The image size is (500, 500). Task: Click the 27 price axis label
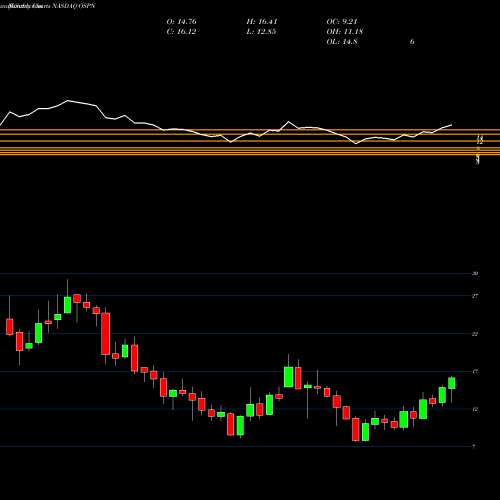pos(476,296)
